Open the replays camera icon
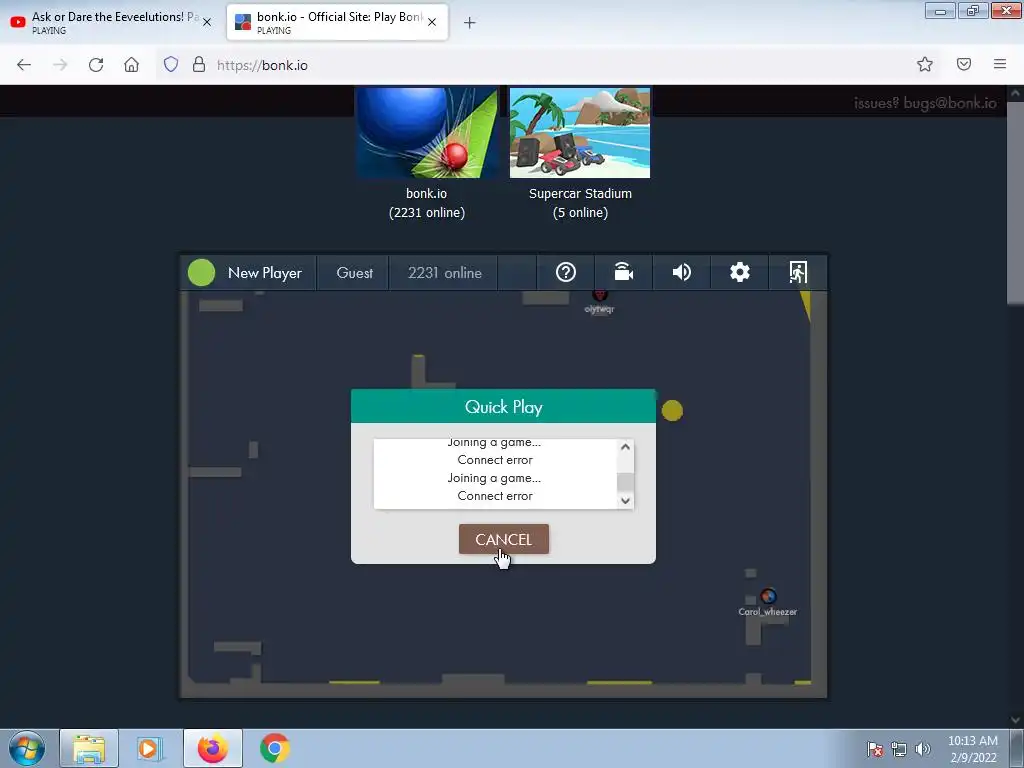The image size is (1024, 768). click(624, 272)
